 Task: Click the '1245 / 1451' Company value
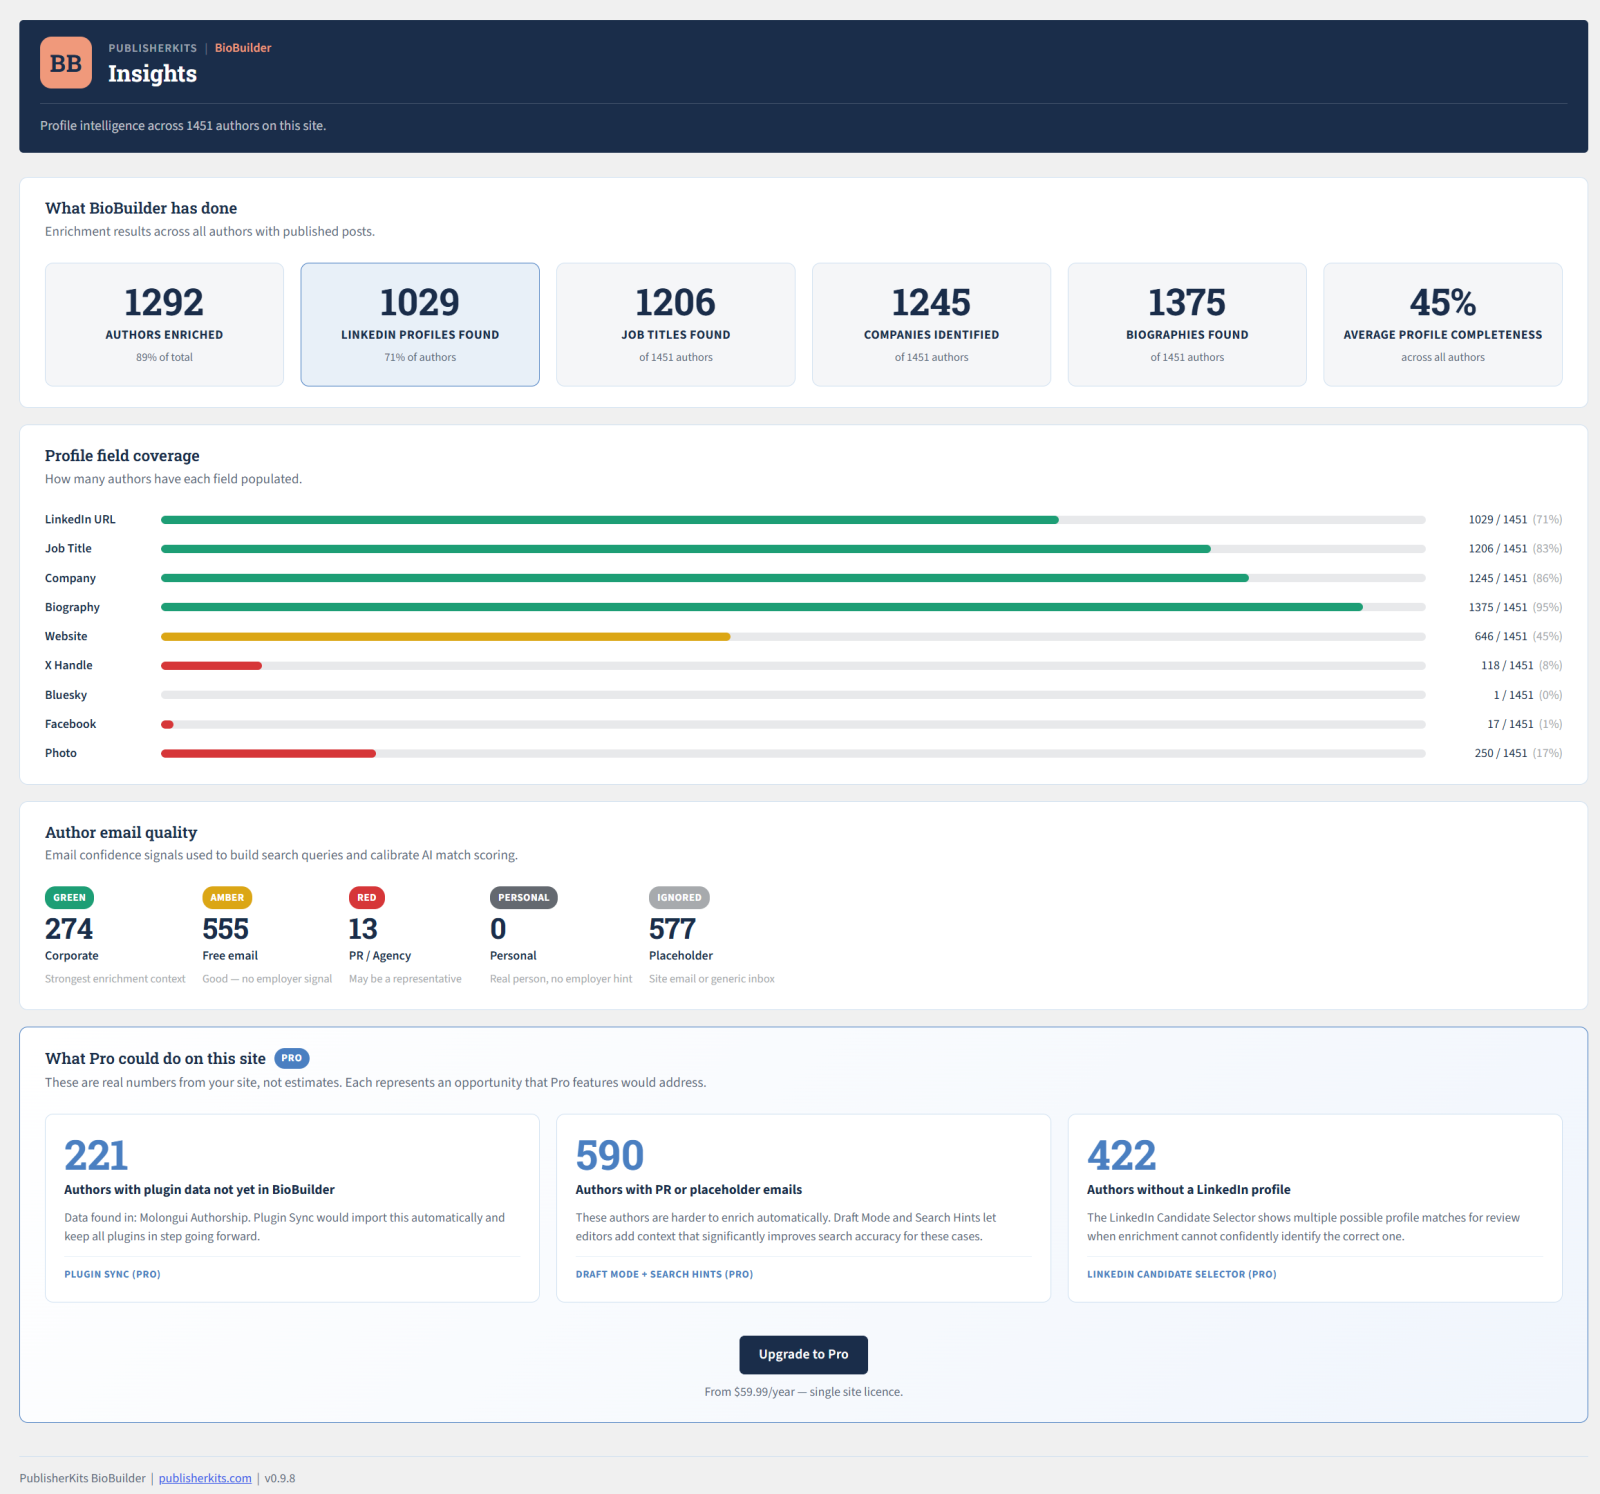point(1498,578)
